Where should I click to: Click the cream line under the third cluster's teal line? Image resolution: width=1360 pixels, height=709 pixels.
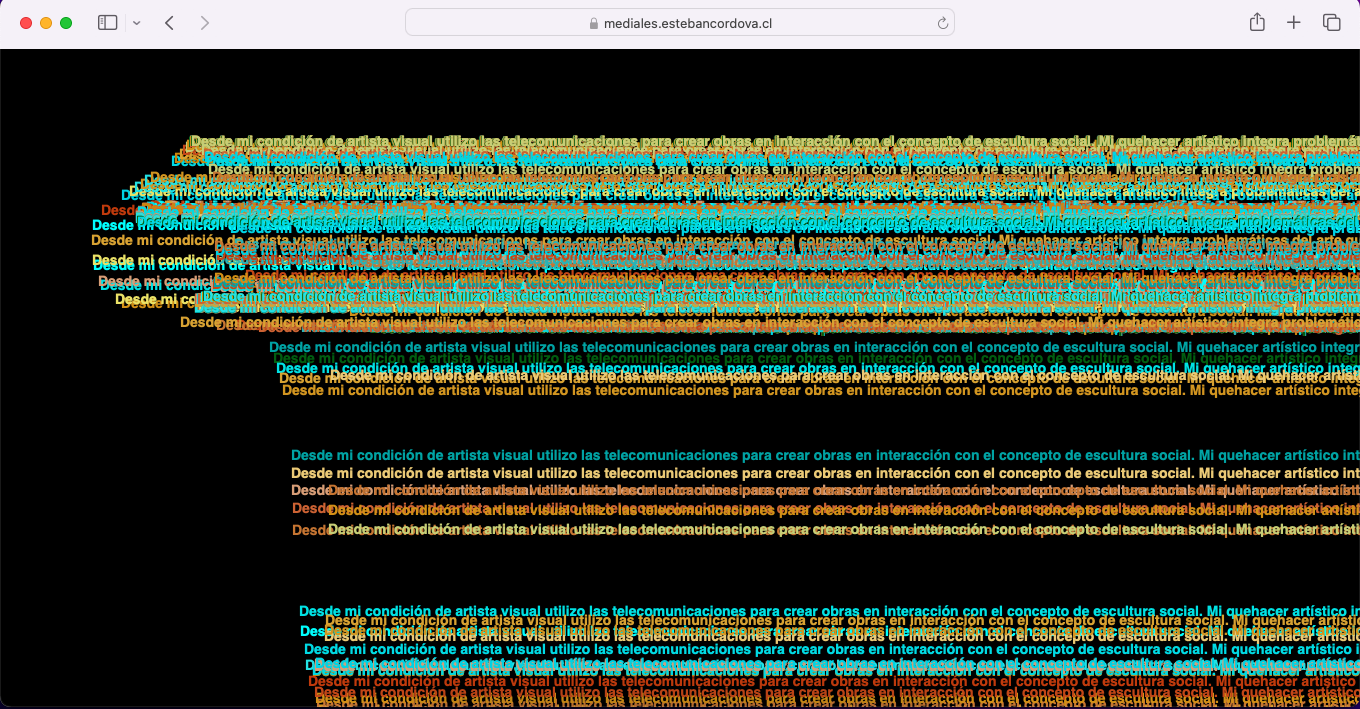click(825, 472)
